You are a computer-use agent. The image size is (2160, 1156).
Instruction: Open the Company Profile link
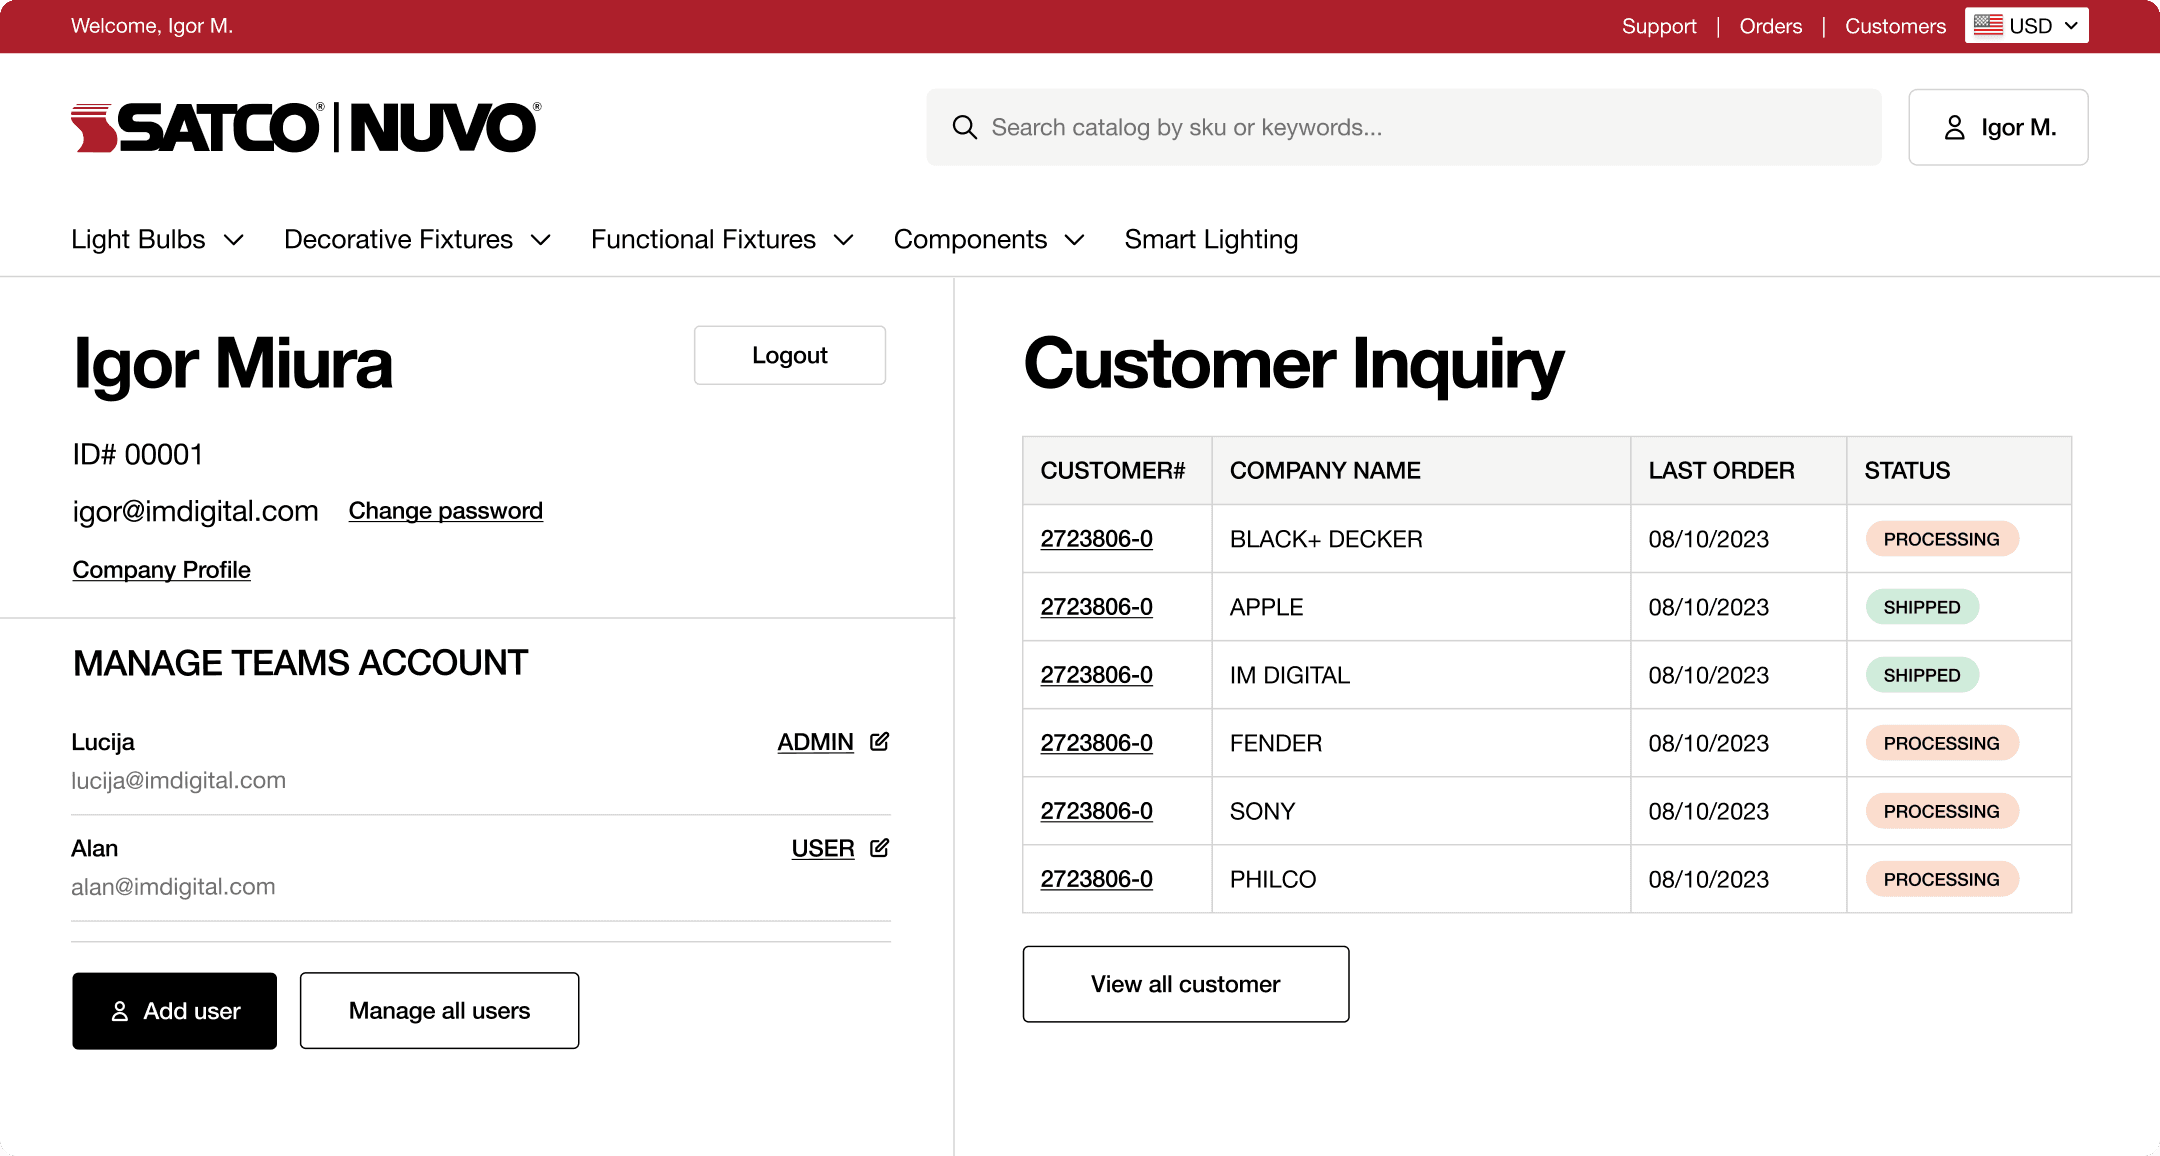(160, 569)
